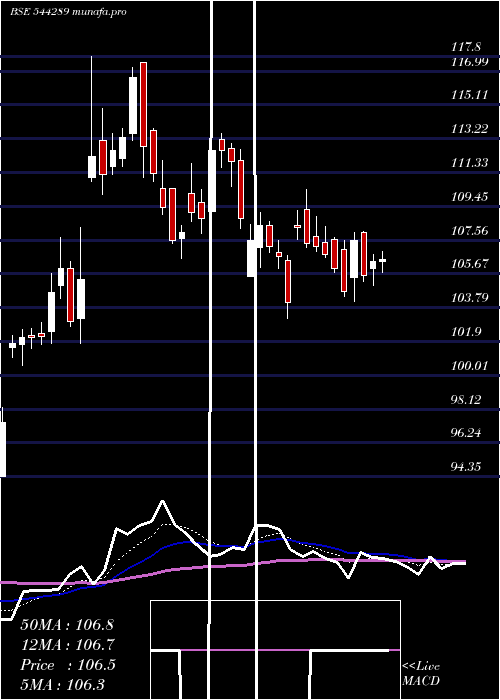Click the 12MA : 106.7 readout
Screen dimensions: 500x700
pos(67,645)
